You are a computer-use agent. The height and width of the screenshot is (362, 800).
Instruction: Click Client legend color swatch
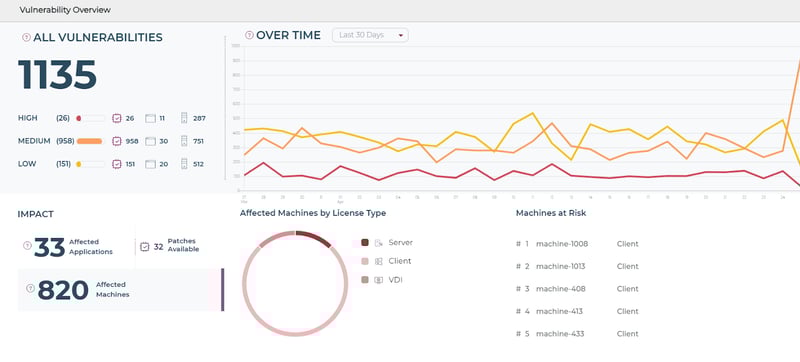tap(365, 261)
